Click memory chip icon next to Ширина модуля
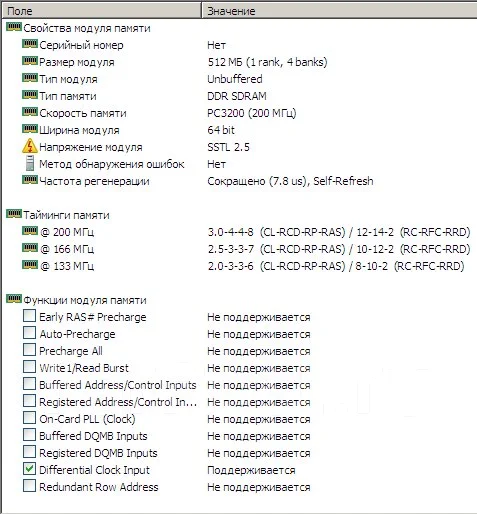The width and height of the screenshot is (477, 514). [30, 129]
